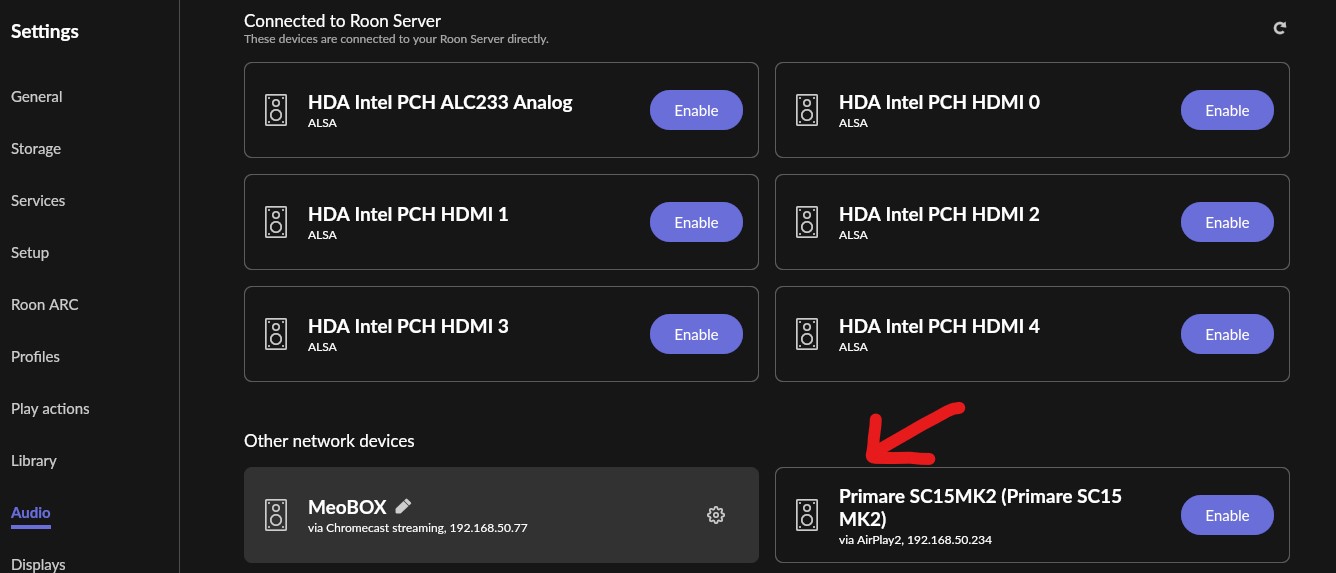Open the General settings section
This screenshot has height=573, width=1336.
pos(37,97)
